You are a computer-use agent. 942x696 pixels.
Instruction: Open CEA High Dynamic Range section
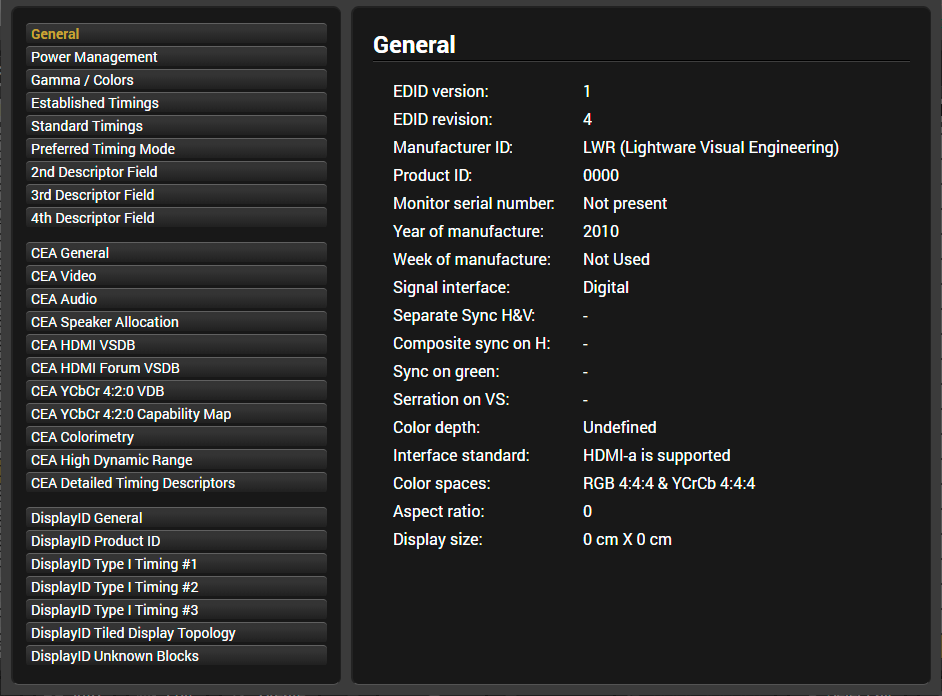point(176,460)
